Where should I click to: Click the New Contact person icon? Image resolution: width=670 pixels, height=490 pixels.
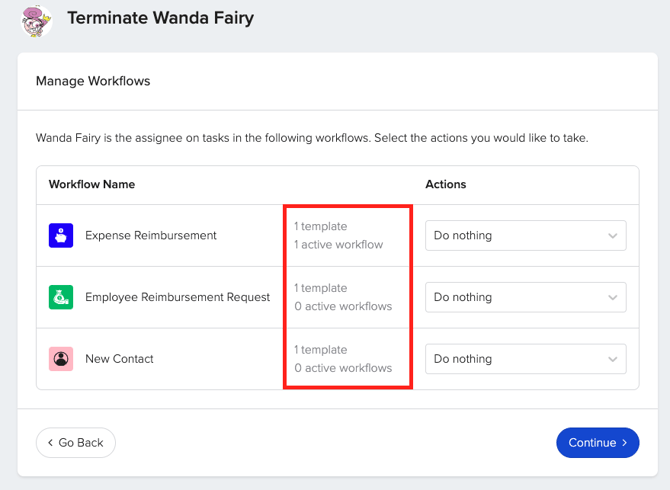tap(61, 359)
